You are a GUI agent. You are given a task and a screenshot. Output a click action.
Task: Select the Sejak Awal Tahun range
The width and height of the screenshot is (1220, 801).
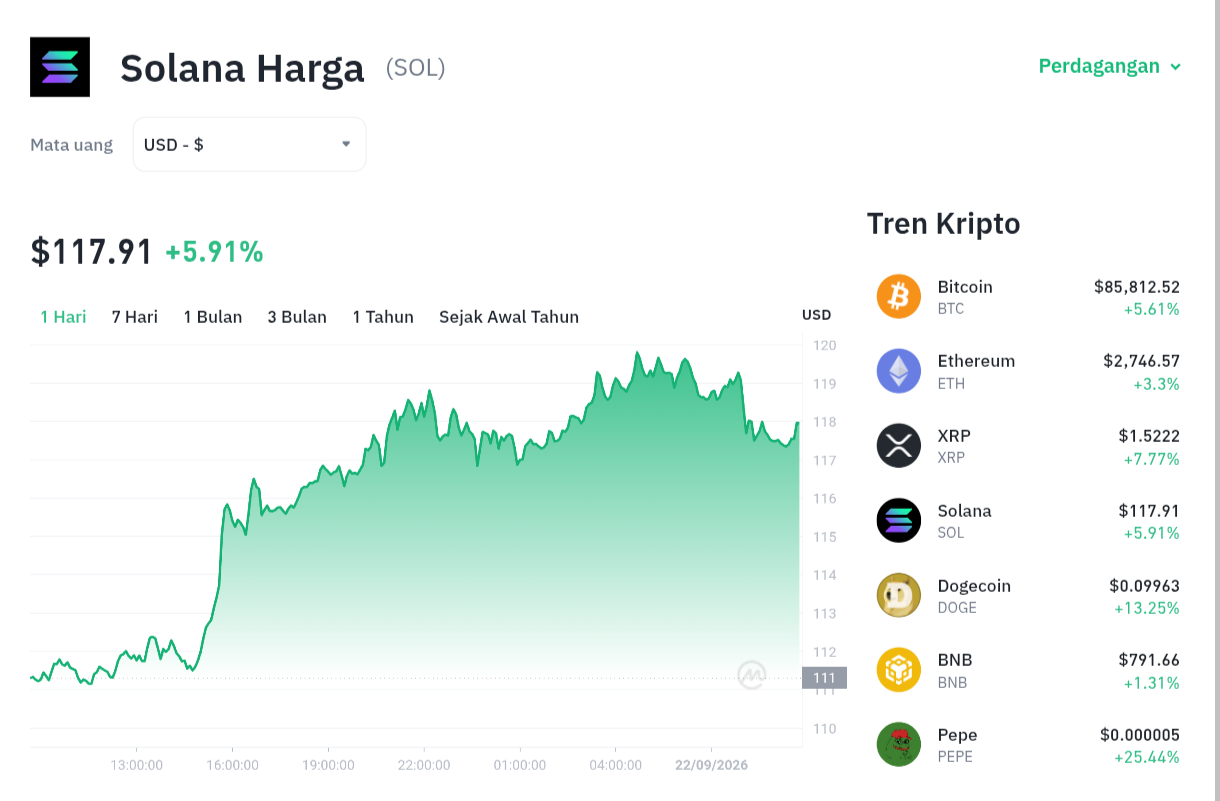(509, 317)
